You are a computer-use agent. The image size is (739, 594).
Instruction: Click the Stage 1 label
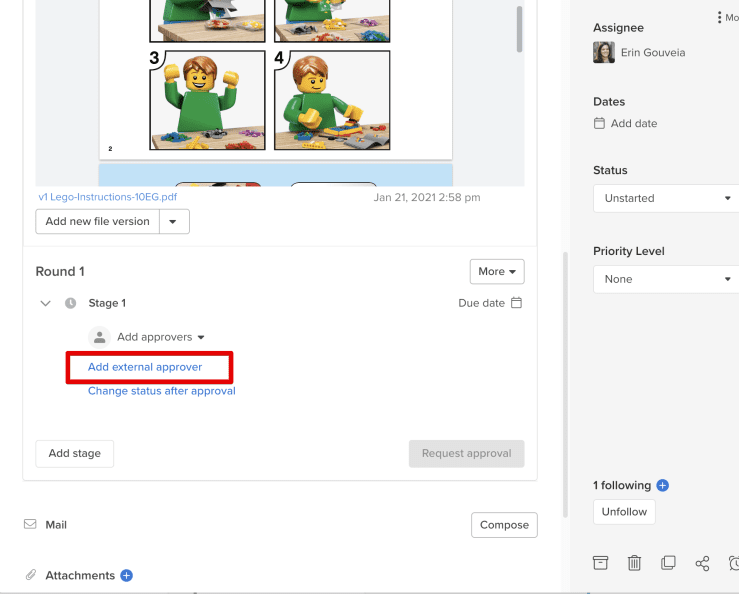[107, 303]
